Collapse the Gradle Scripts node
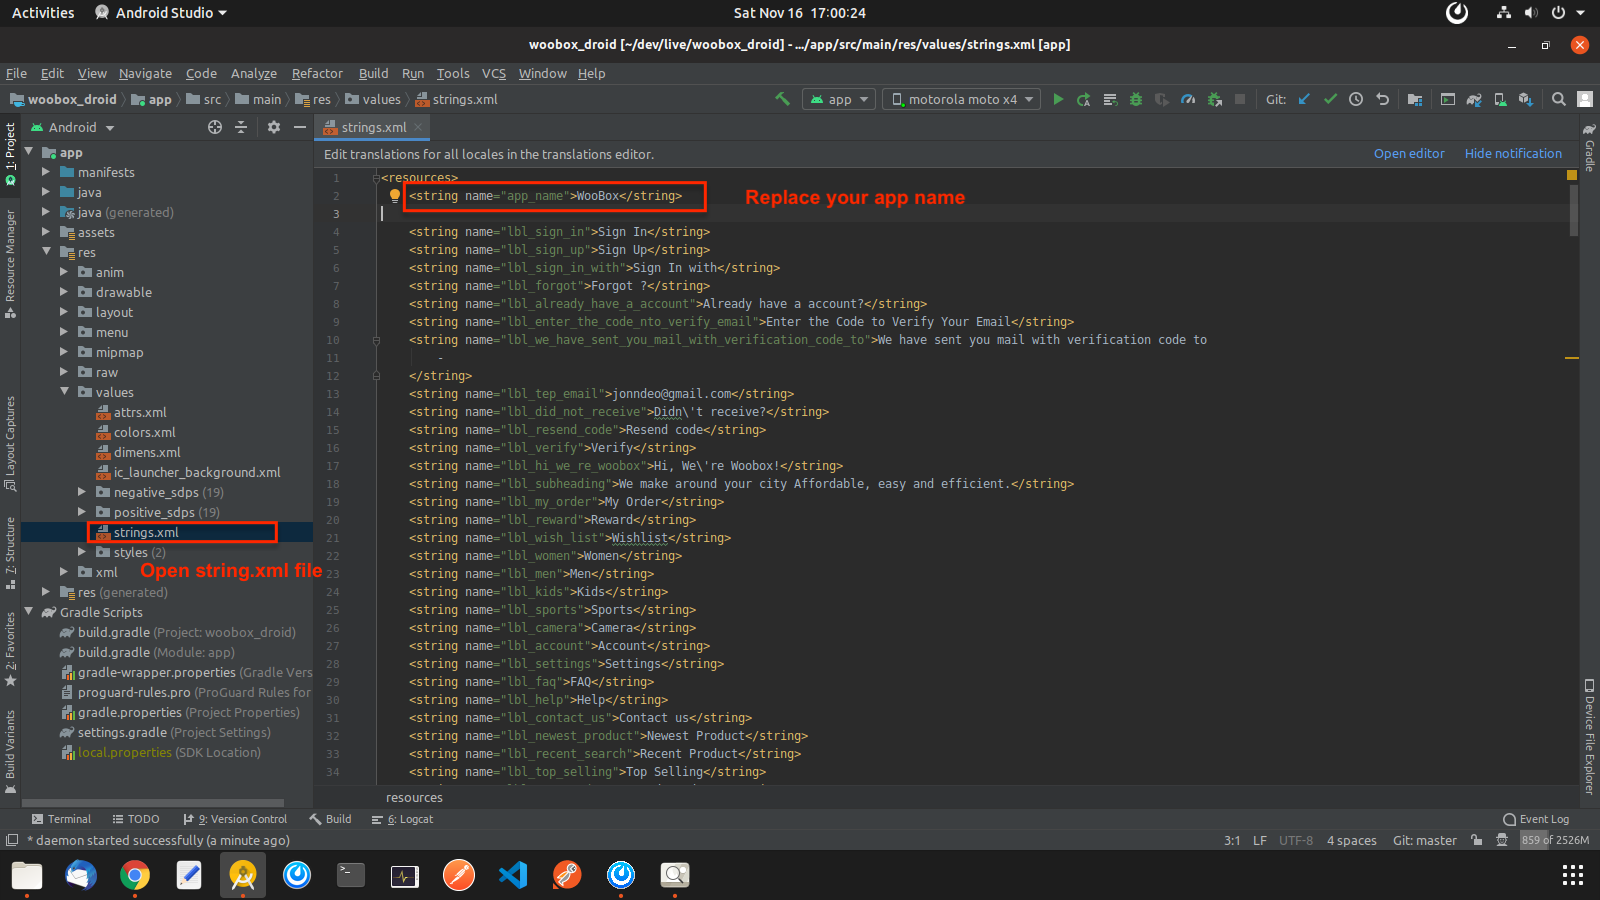The image size is (1600, 900). (29, 612)
